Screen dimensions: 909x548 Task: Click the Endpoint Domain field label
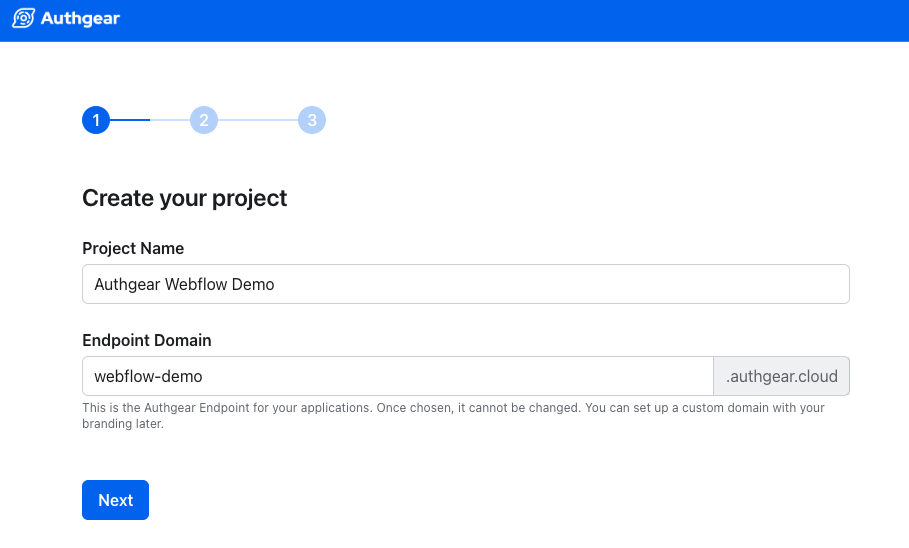click(147, 340)
